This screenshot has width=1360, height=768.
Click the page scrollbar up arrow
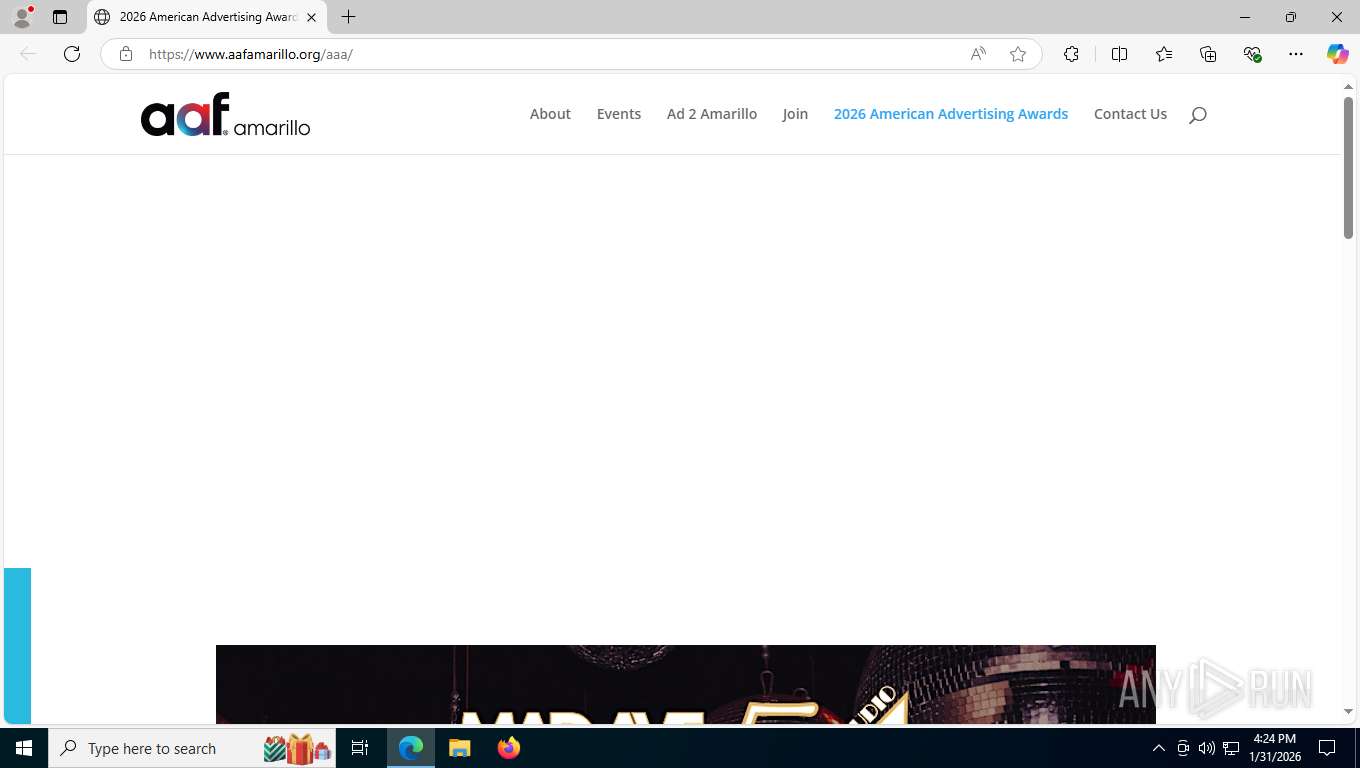click(1348, 87)
